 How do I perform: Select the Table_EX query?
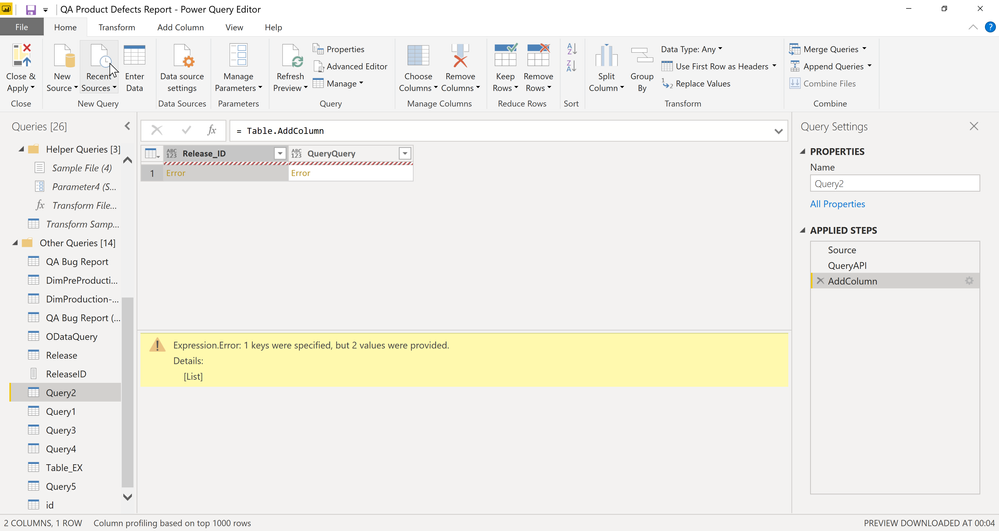tap(65, 467)
